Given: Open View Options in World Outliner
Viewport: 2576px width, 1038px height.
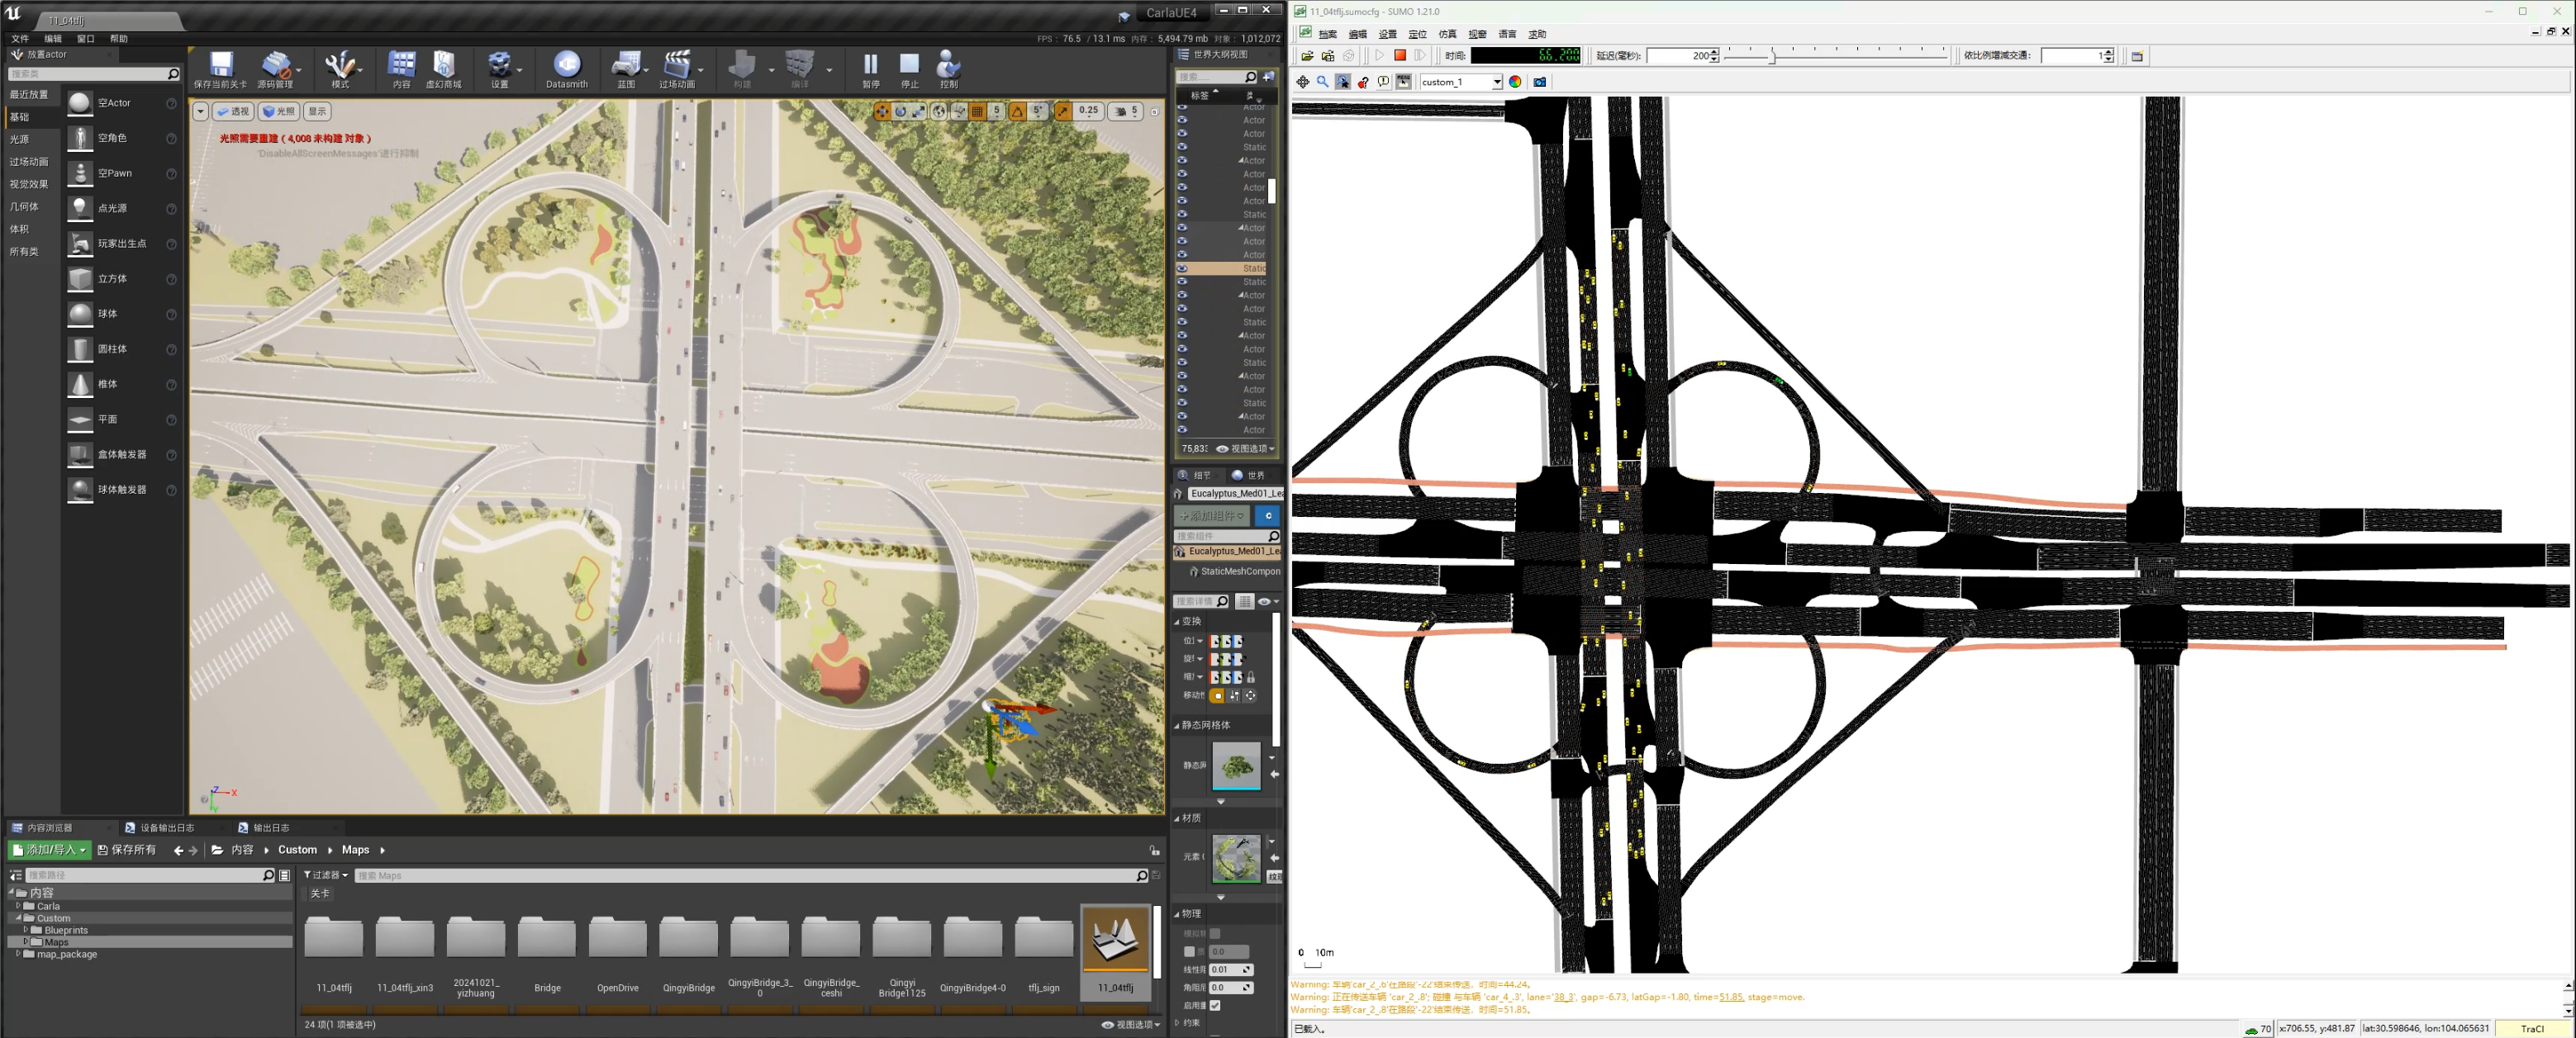Looking at the screenshot, I should tap(1245, 449).
